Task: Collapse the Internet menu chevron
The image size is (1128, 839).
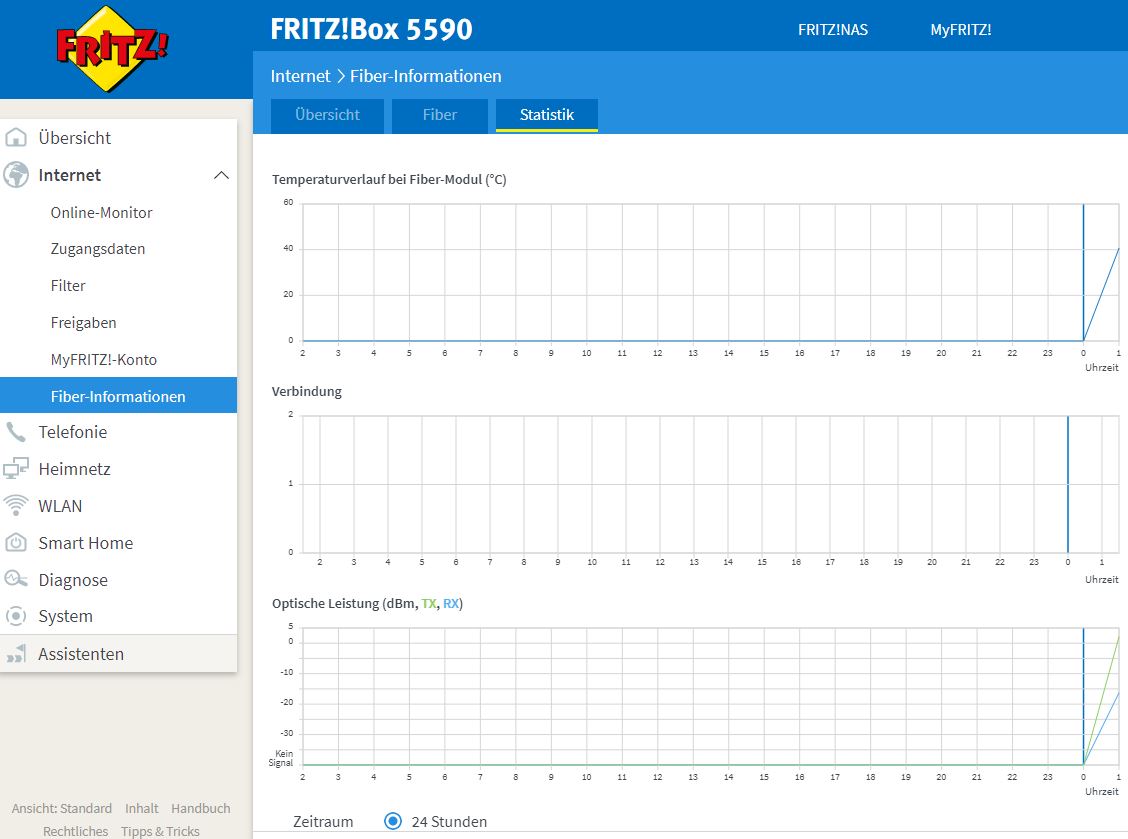Action: tap(222, 175)
